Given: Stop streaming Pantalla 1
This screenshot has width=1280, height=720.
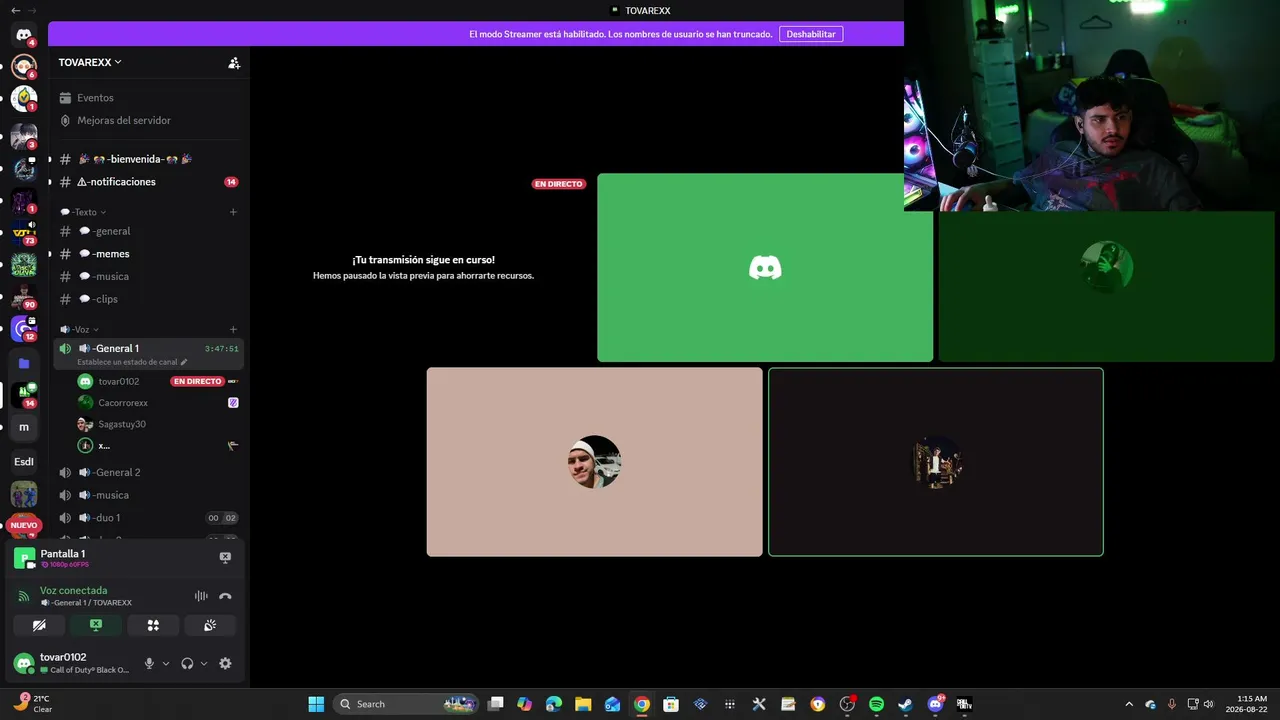Looking at the screenshot, I should coord(225,557).
